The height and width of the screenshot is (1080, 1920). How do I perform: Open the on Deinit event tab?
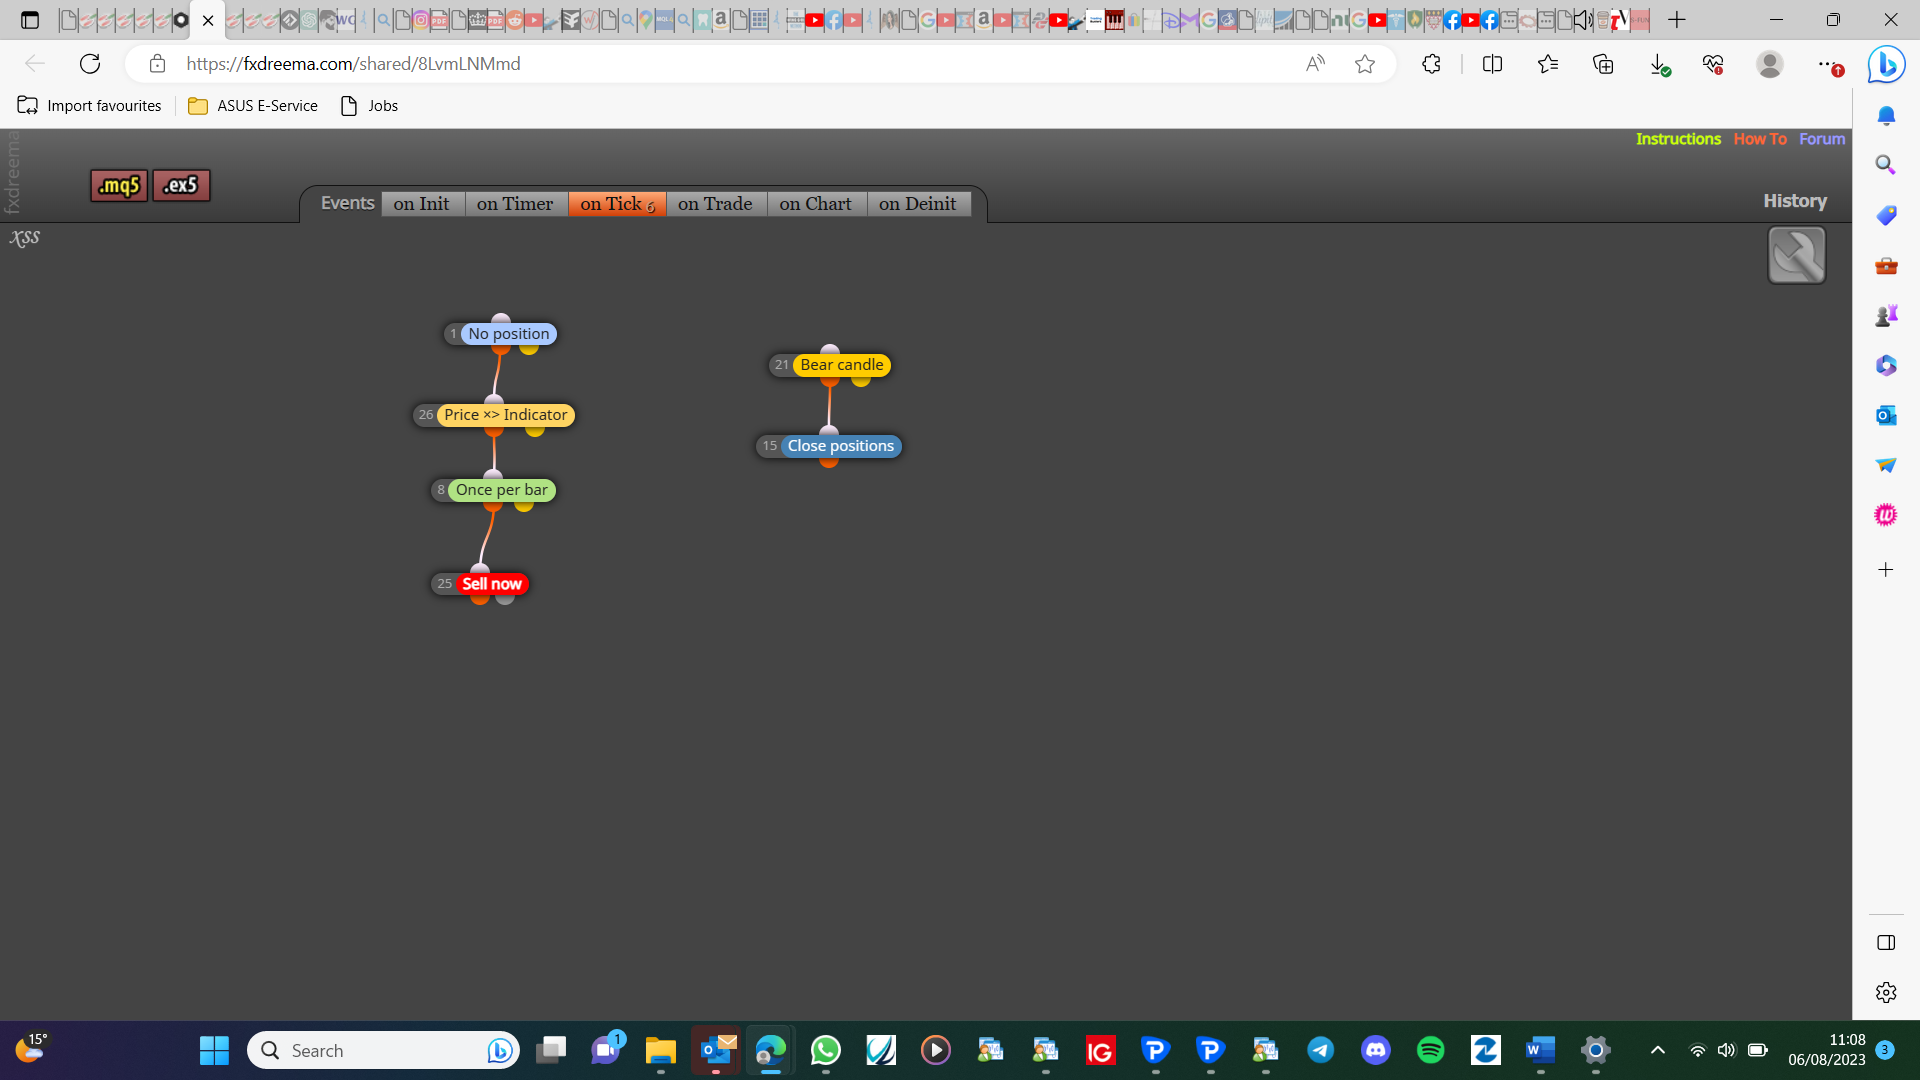coord(918,204)
